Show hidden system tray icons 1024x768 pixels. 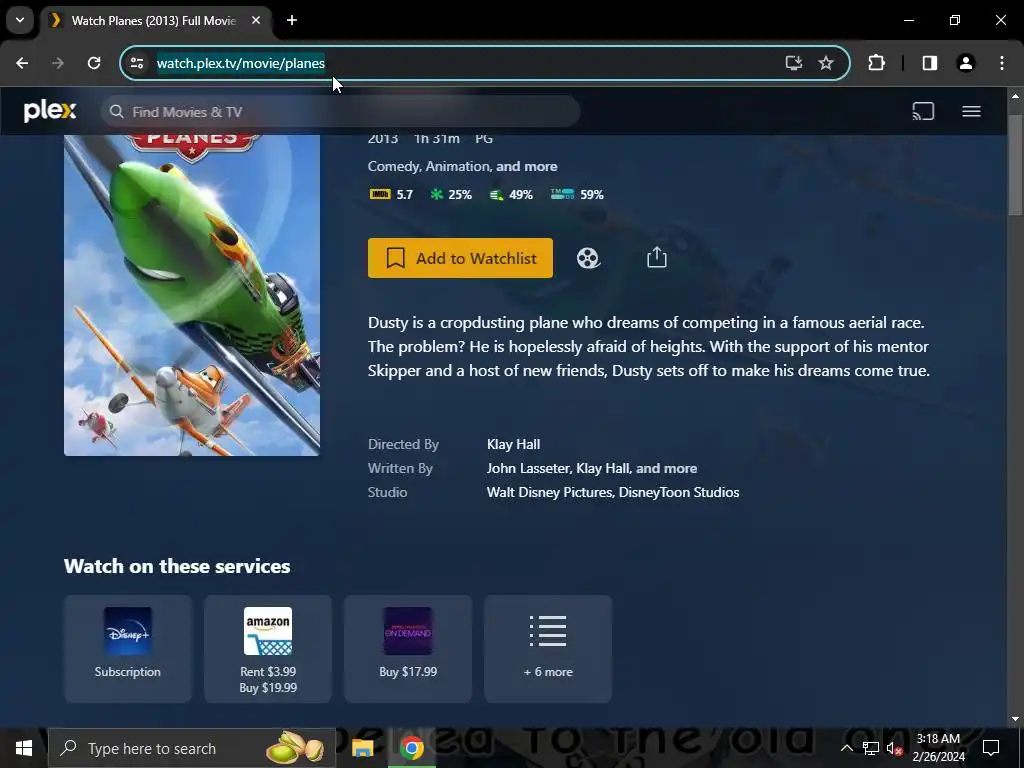tap(846, 748)
